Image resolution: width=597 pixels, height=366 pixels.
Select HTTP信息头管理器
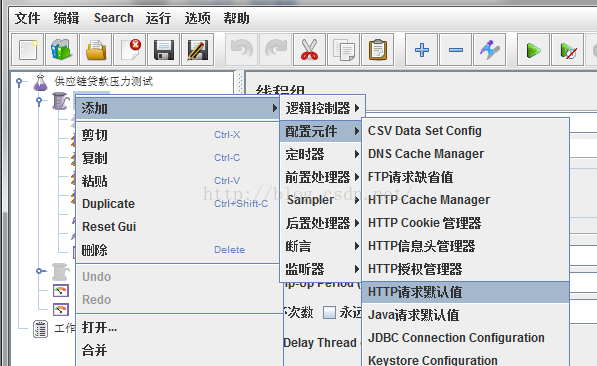tap(465, 246)
